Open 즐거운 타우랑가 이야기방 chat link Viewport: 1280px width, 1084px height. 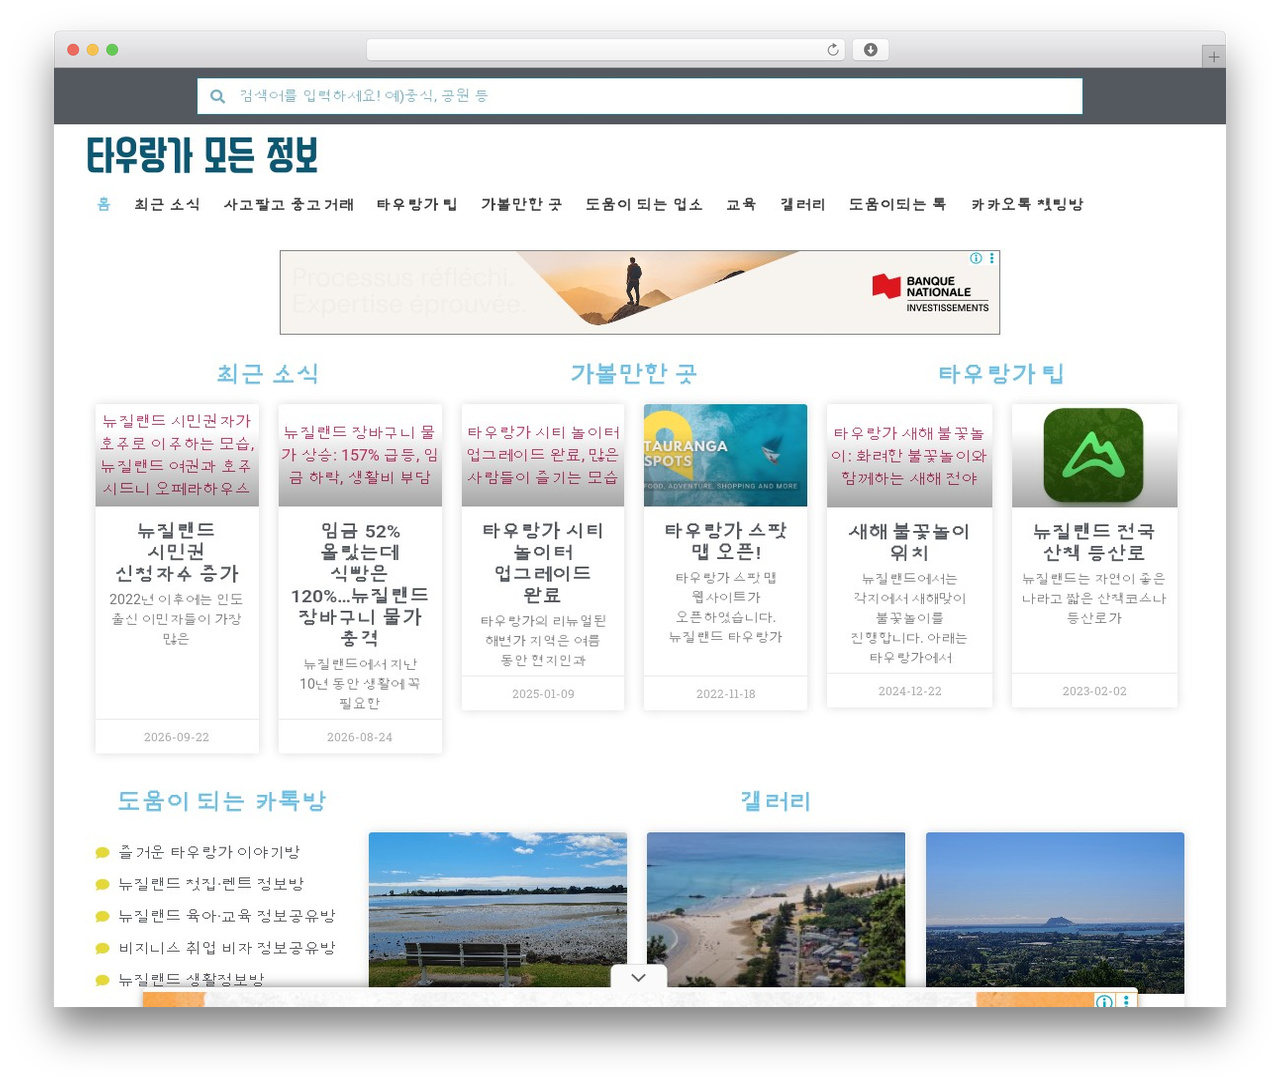[x=209, y=852]
